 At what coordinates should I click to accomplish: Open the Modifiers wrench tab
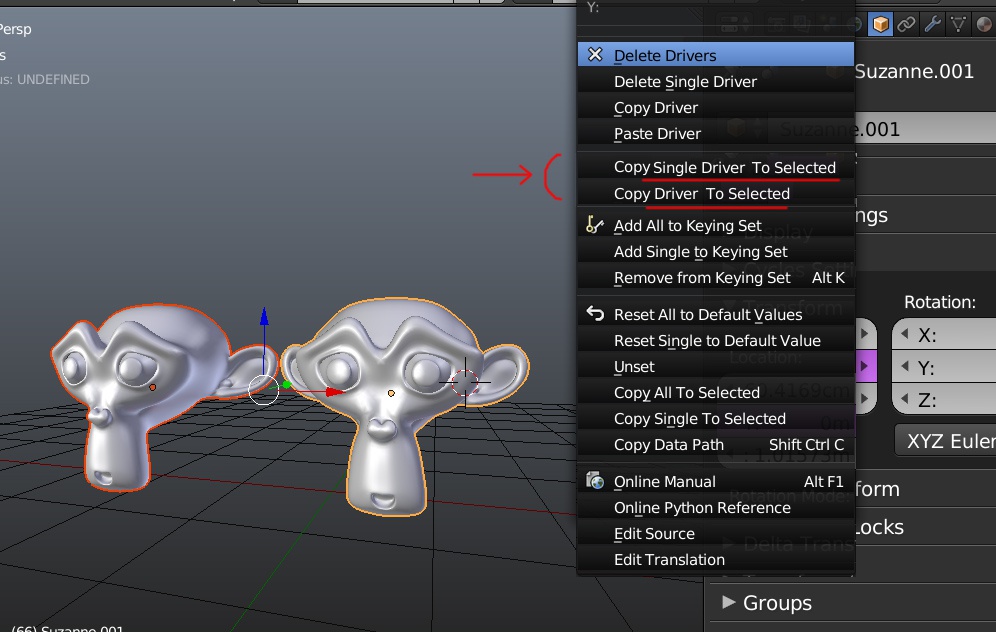point(932,25)
